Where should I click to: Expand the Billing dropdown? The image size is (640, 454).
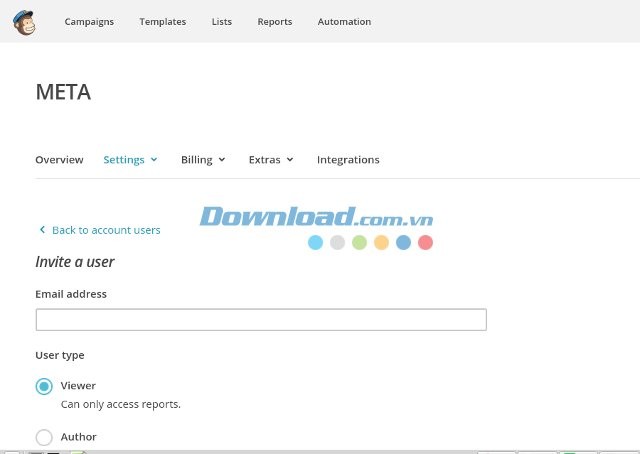coord(203,160)
